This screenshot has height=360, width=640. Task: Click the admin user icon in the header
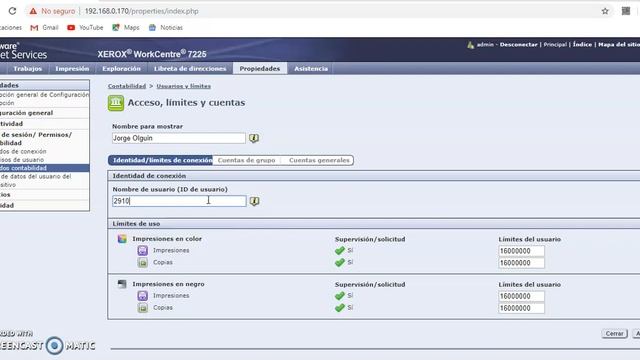(x=471, y=44)
